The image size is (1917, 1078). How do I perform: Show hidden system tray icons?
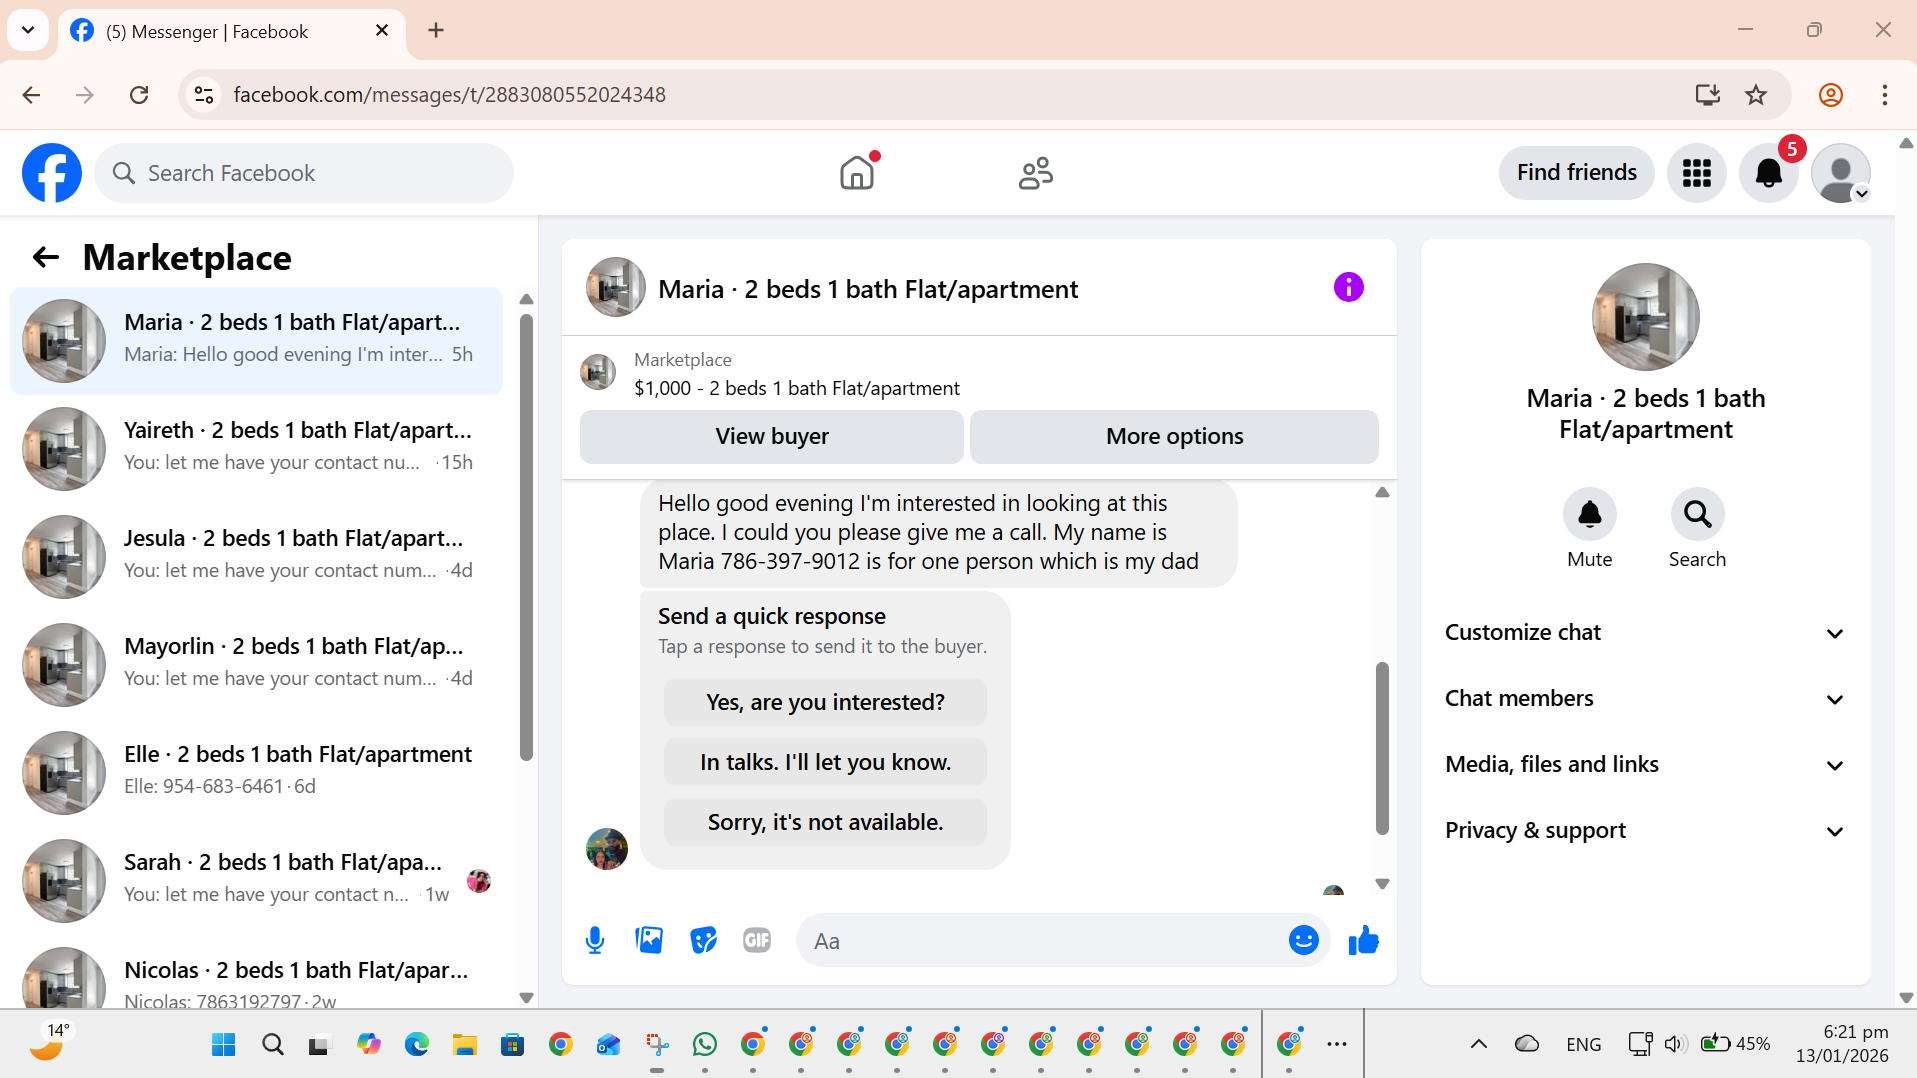1478,1045
